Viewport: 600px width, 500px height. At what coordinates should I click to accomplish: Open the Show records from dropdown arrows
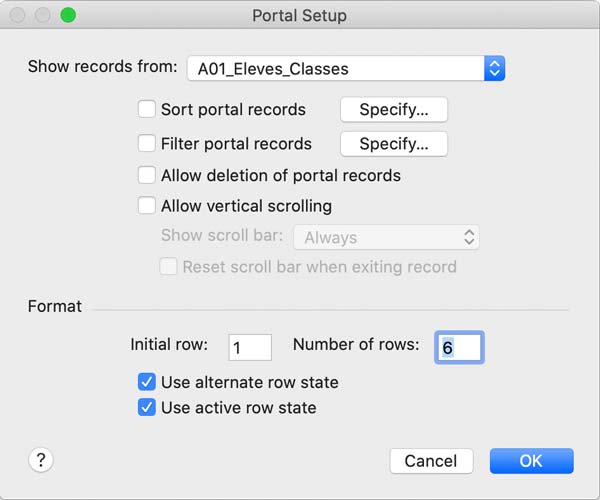pos(494,68)
